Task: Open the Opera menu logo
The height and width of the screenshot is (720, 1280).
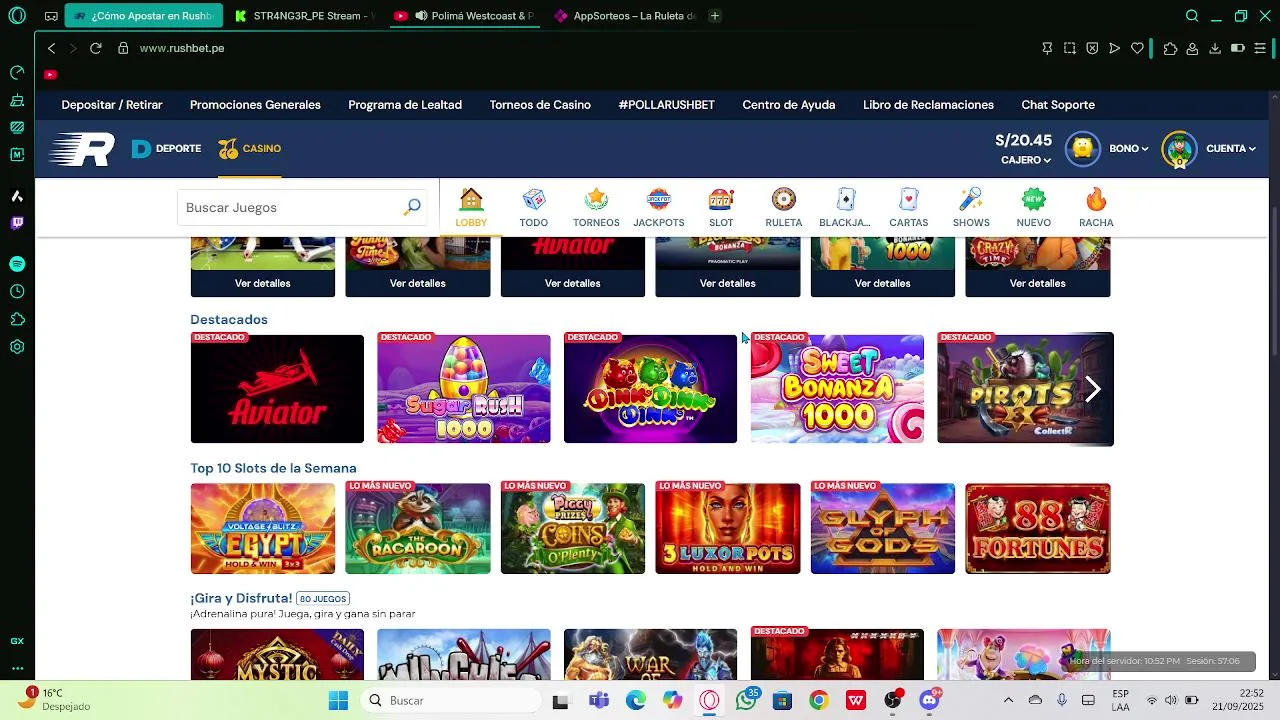Action: [x=17, y=16]
